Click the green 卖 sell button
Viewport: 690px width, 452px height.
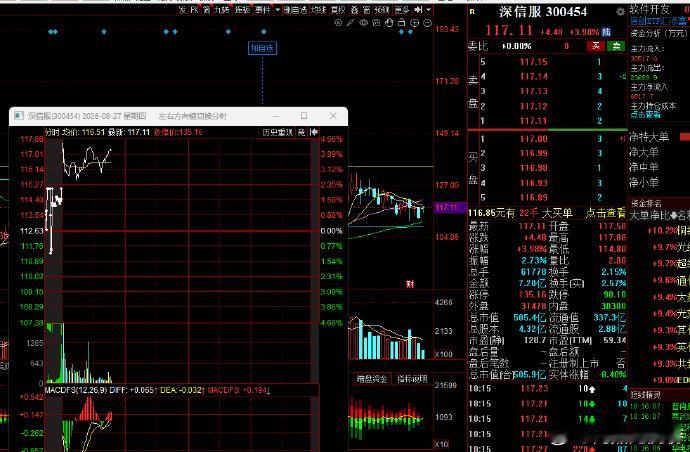click(x=616, y=46)
